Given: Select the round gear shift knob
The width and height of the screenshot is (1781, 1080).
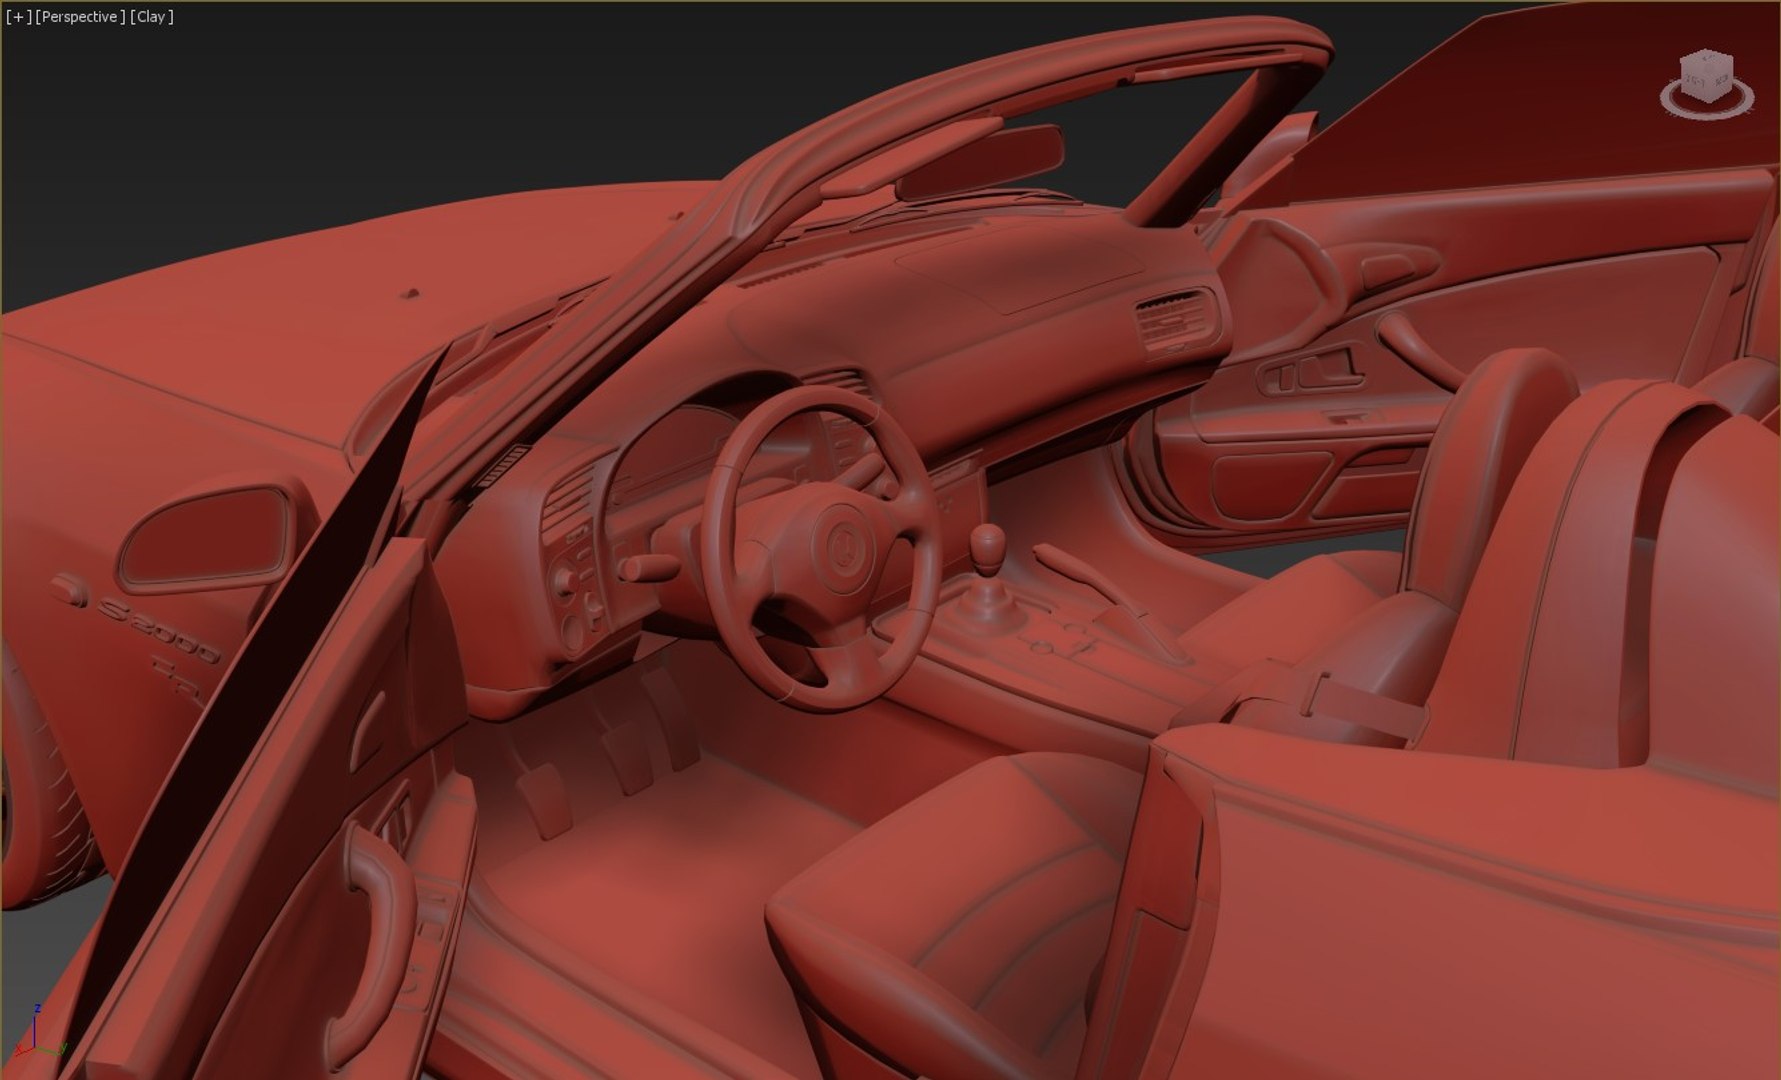Looking at the screenshot, I should tap(987, 543).
